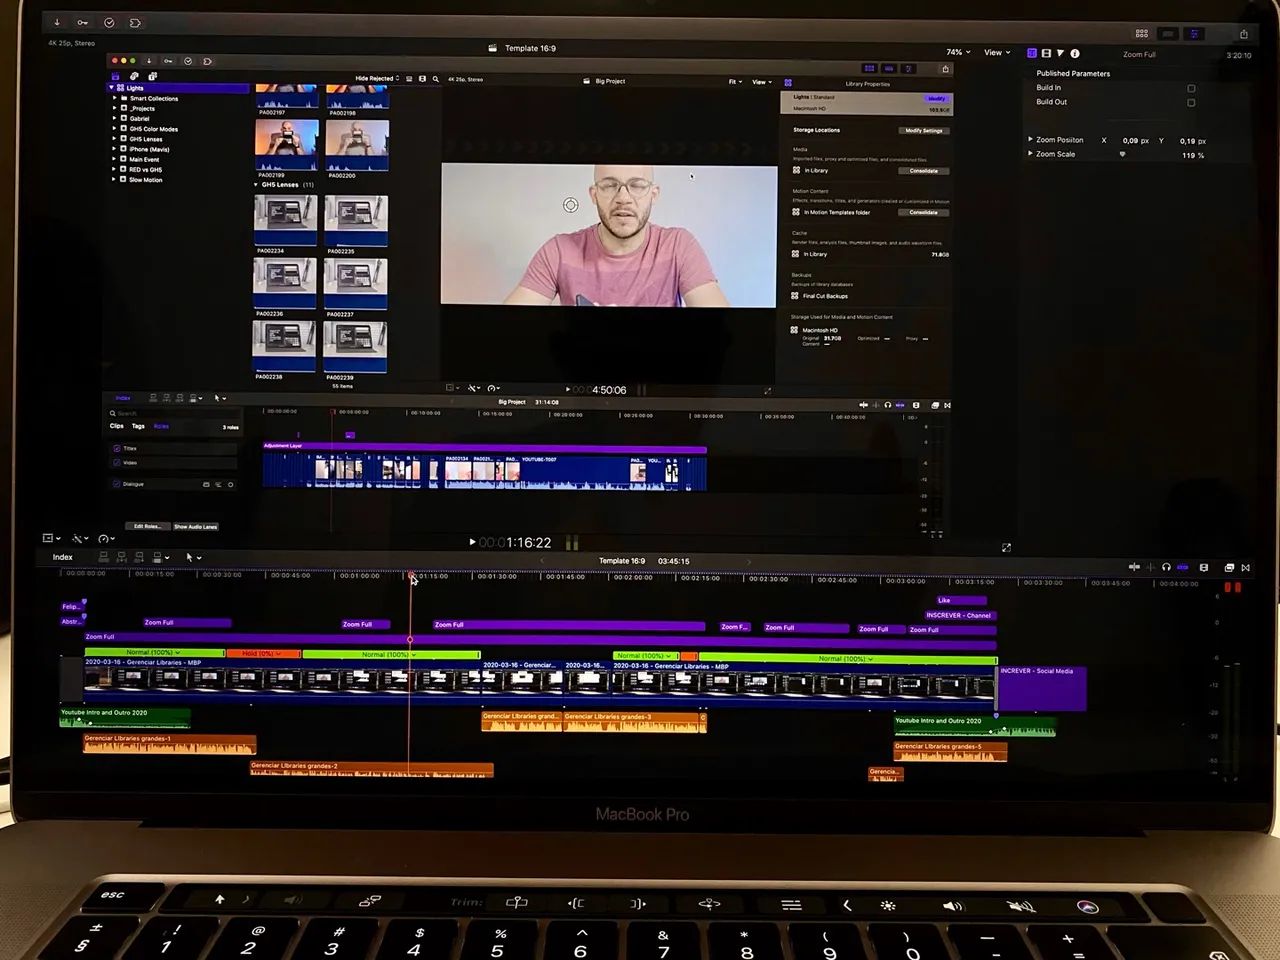
Task: Click the Share icon at top right corner
Action: [1244, 33]
